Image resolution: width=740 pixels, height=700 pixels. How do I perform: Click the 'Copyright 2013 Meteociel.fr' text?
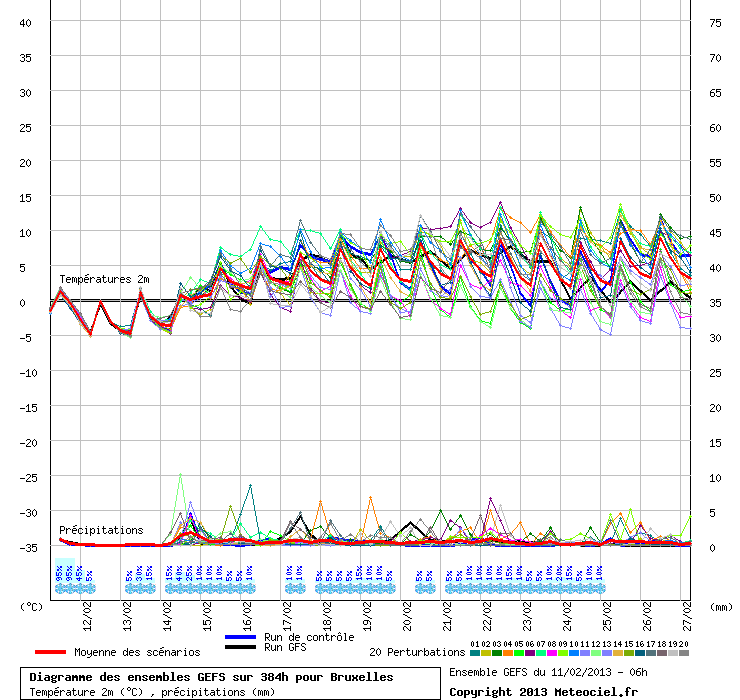[x=544, y=692]
